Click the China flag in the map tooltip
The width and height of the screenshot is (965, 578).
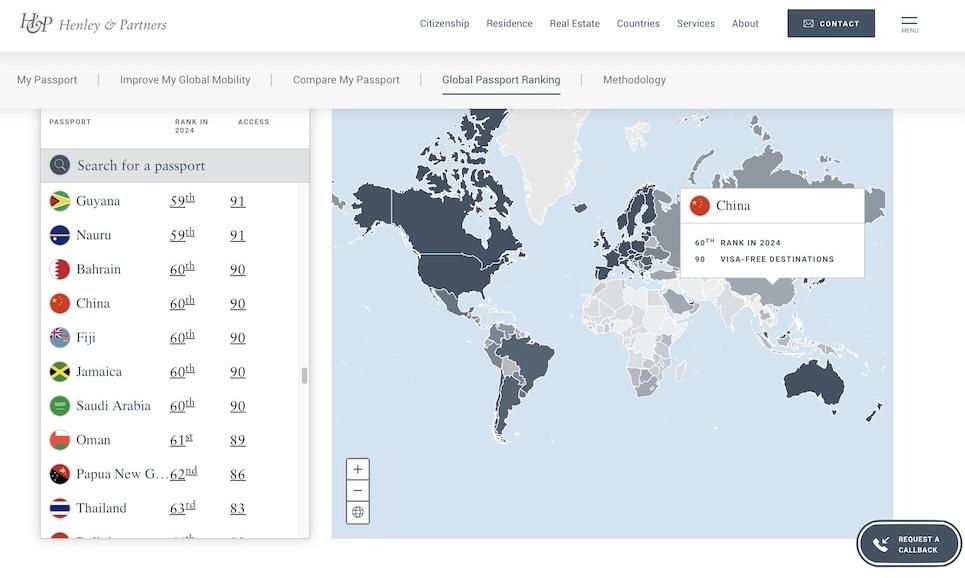pos(700,206)
